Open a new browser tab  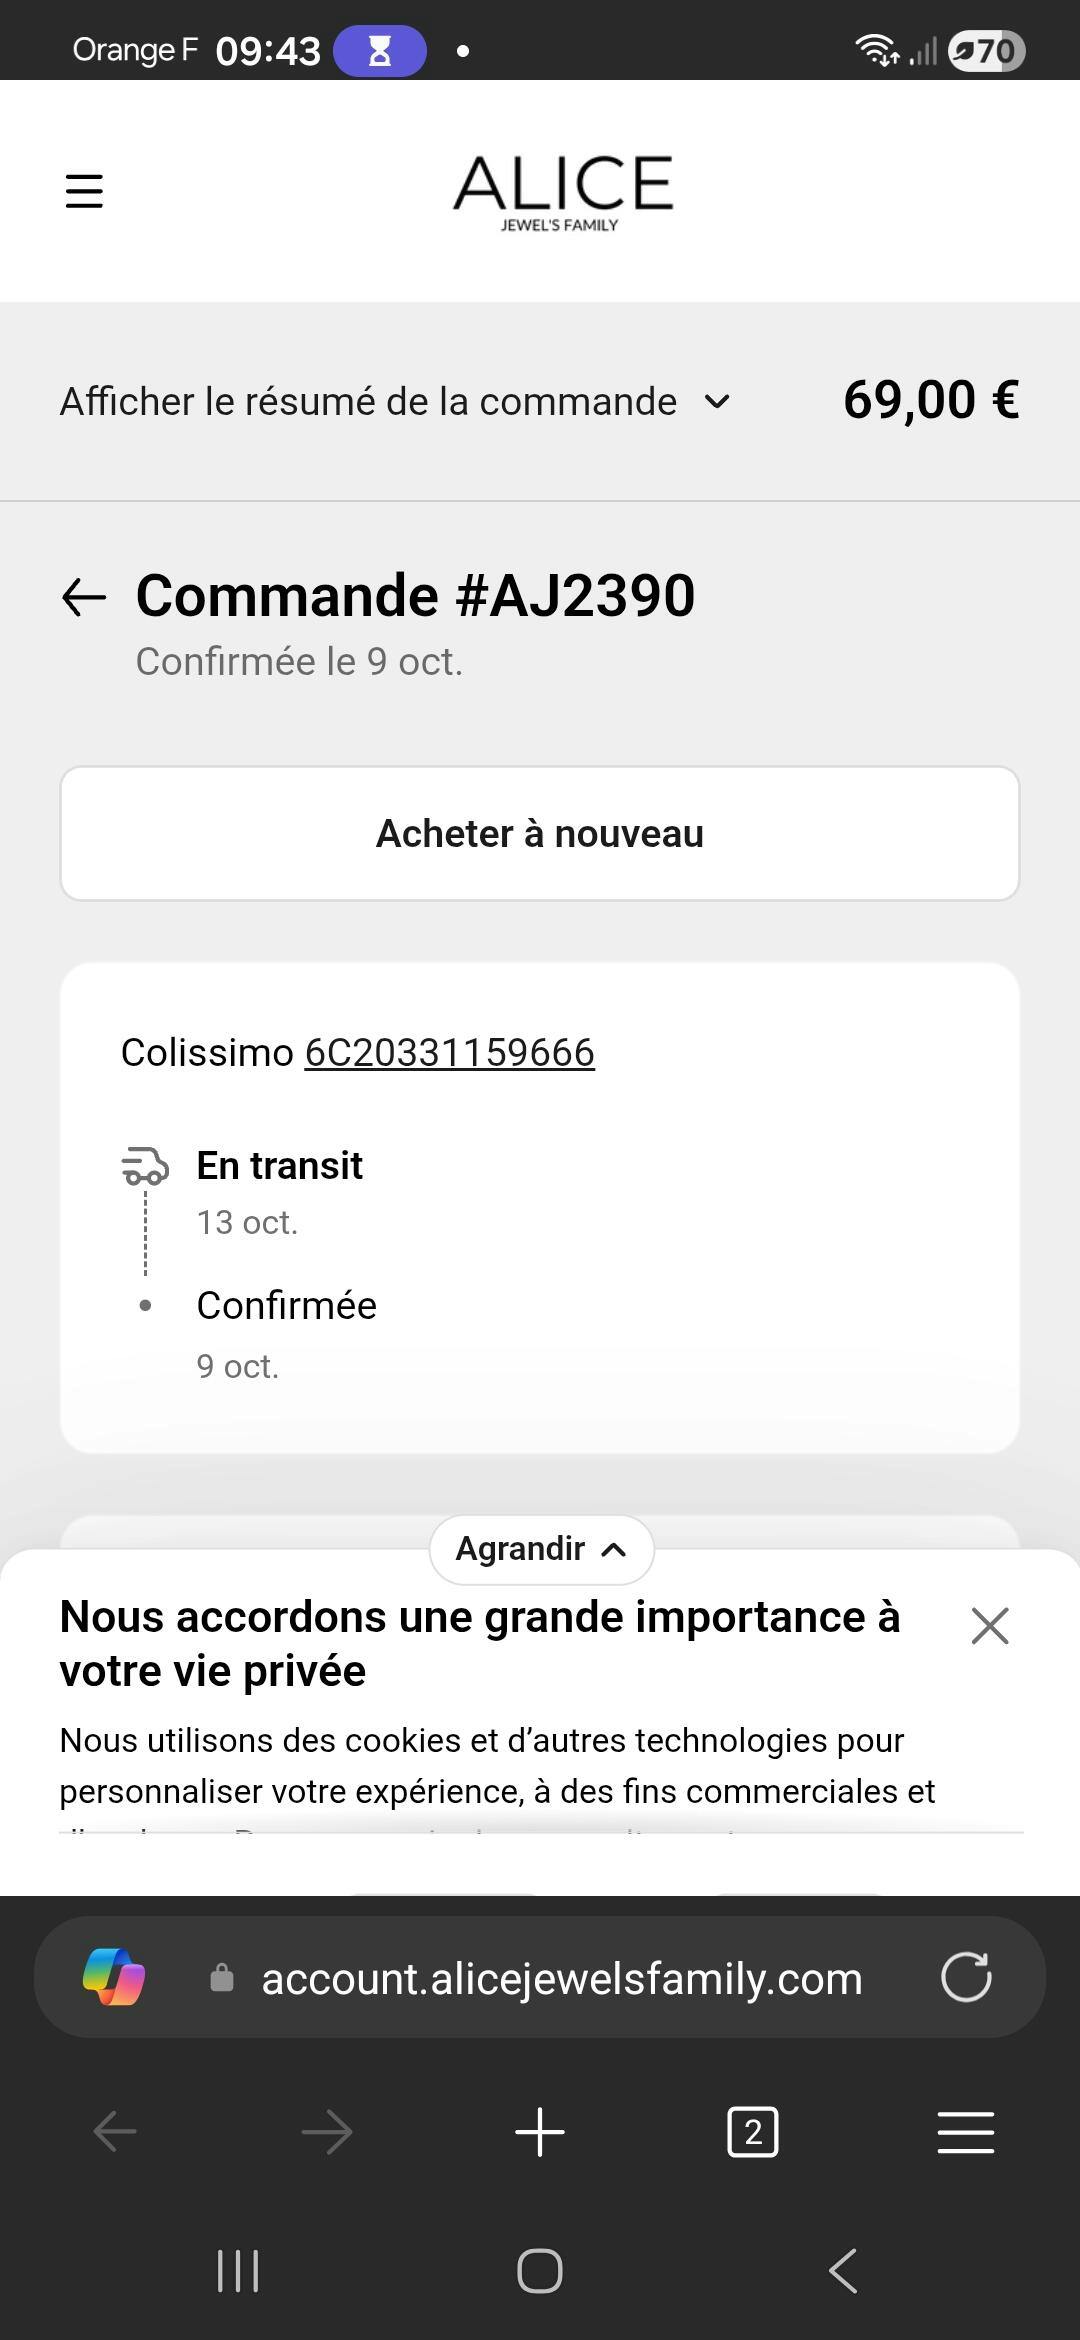(540, 2132)
